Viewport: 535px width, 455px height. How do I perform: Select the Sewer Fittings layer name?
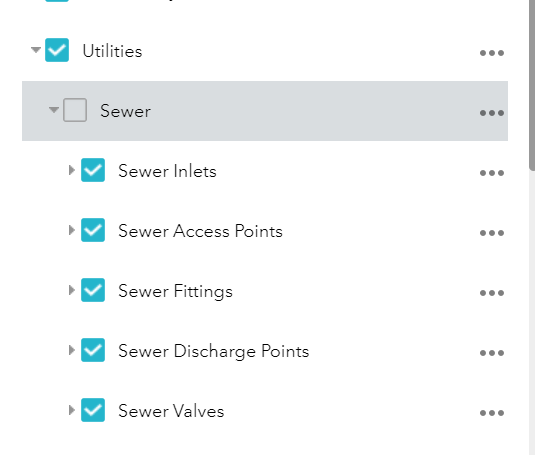[x=175, y=292]
